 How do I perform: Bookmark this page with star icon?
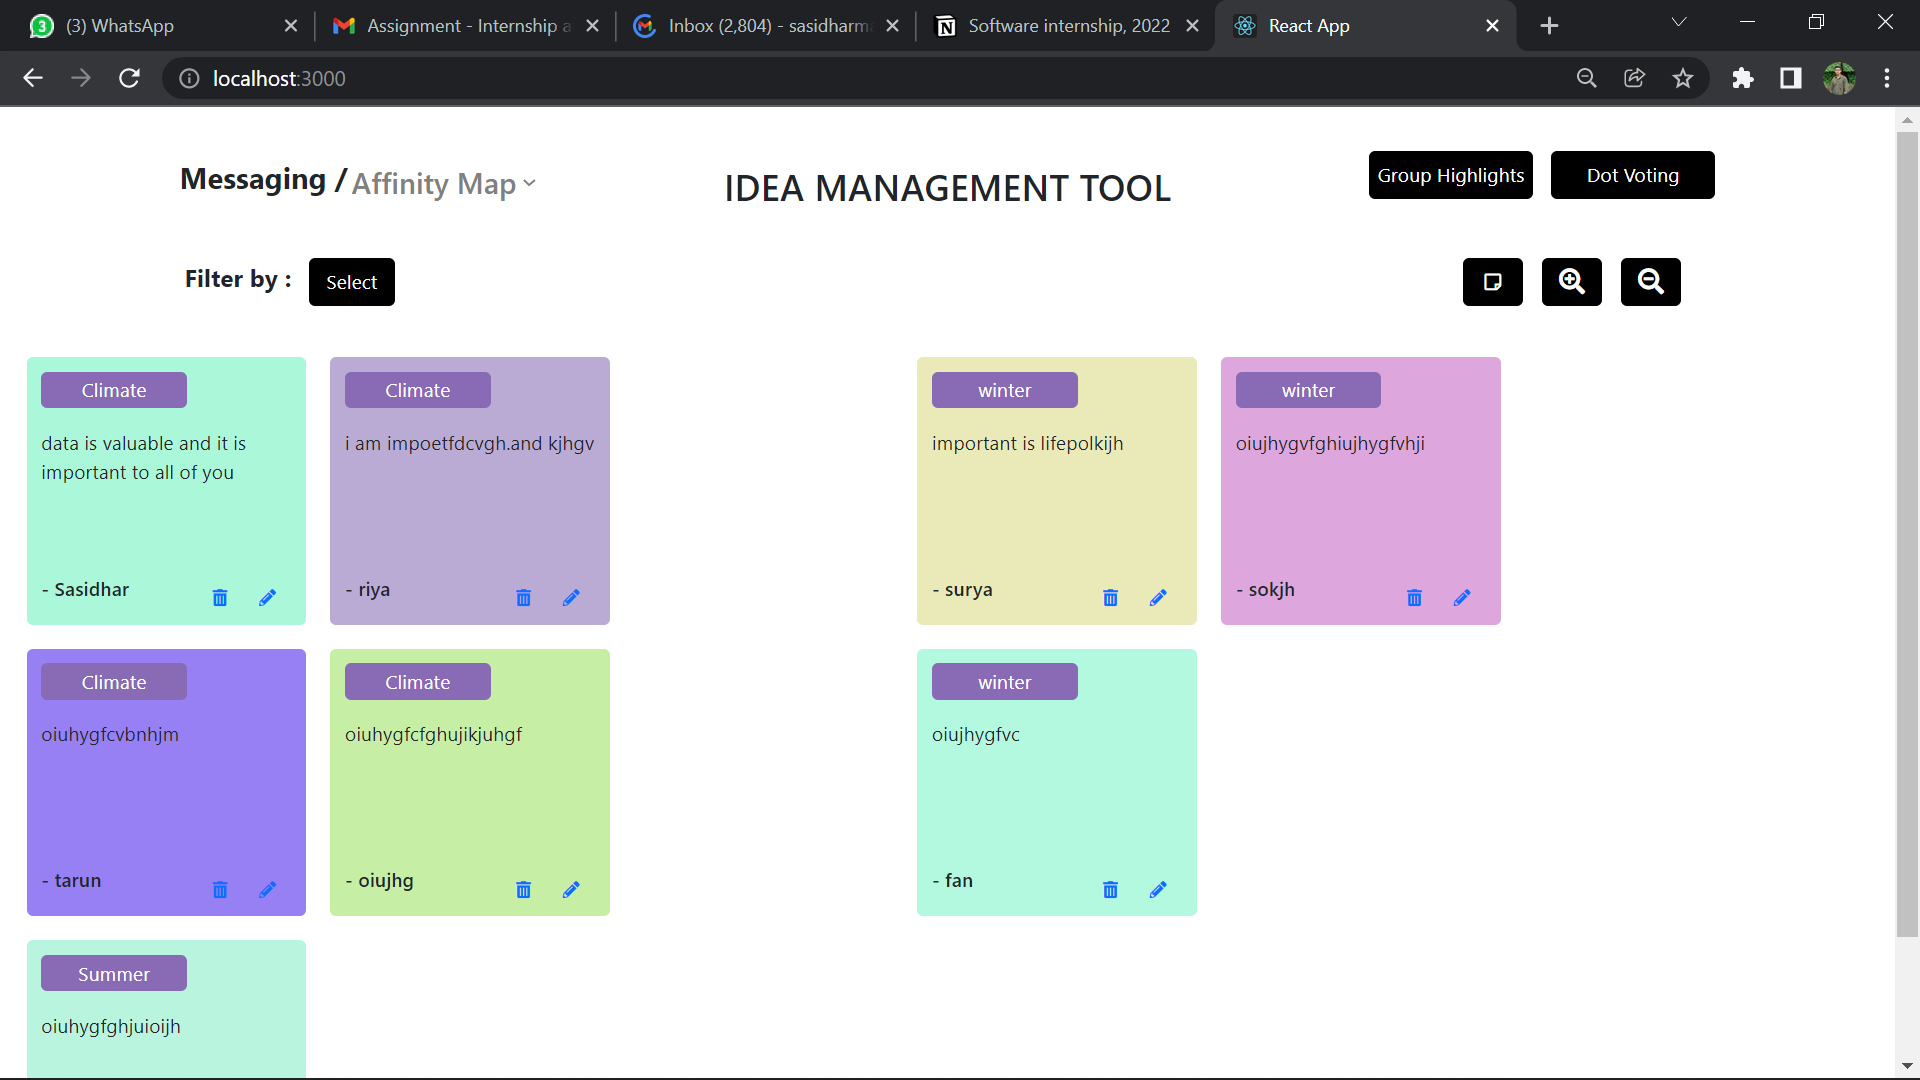pos(1683,78)
